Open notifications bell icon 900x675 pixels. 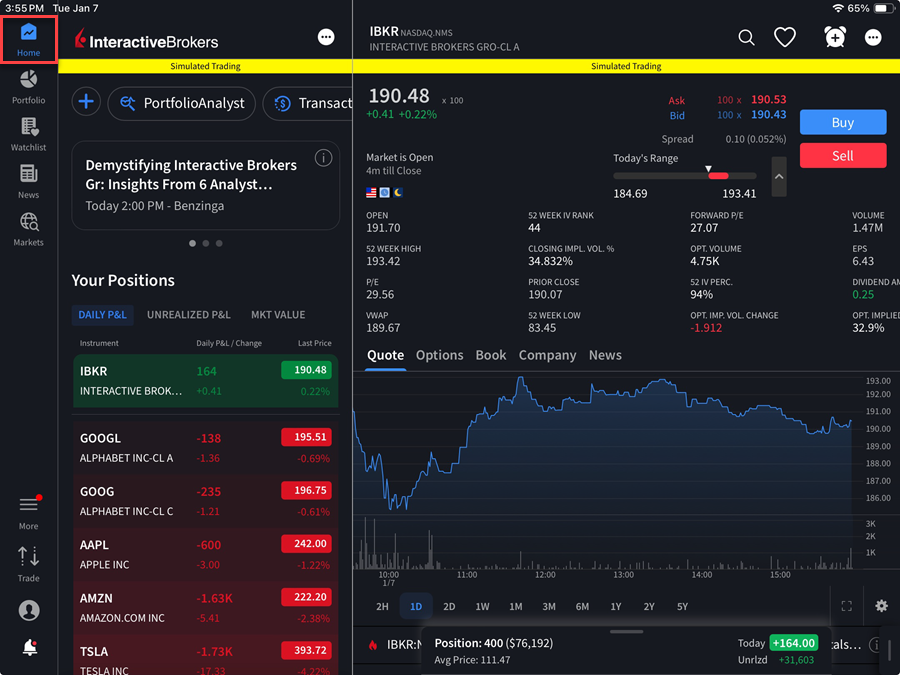(x=29, y=648)
